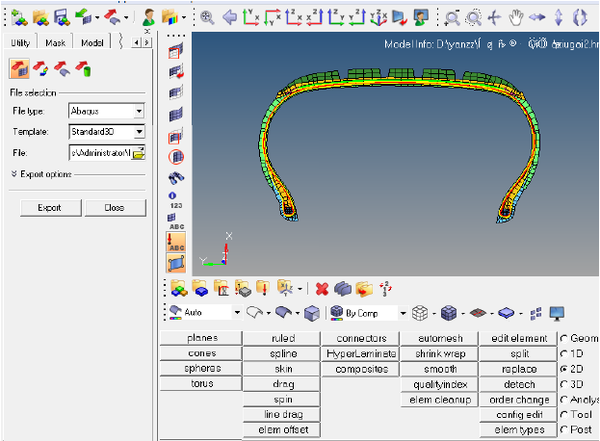The width and height of the screenshot is (600, 441).
Task: Select the Analysis page radio button
Action: [x=563, y=400]
